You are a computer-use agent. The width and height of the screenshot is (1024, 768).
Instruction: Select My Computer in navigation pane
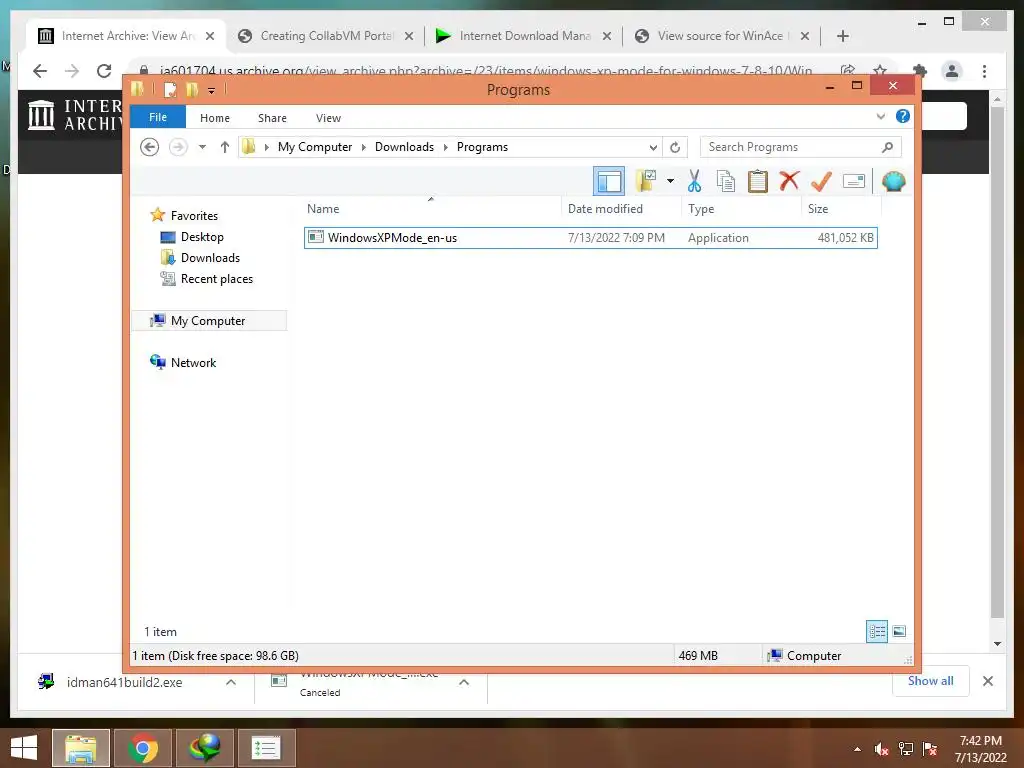pyautogui.click(x=208, y=321)
